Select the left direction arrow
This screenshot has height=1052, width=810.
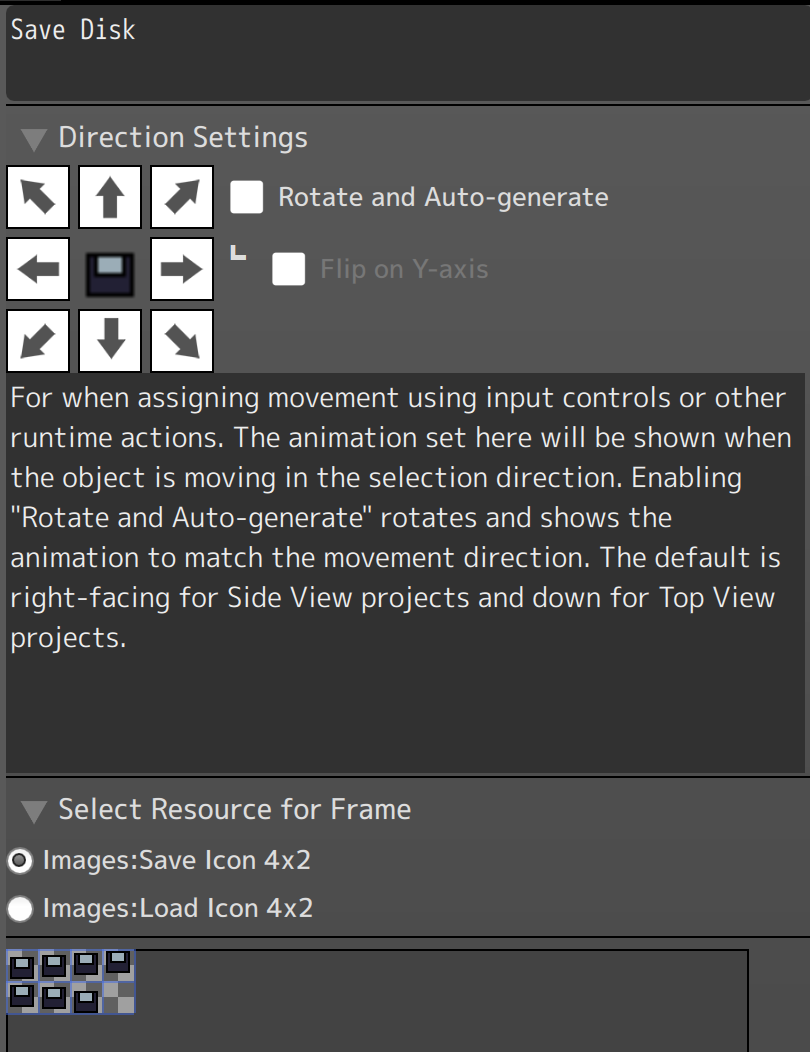(x=38, y=269)
